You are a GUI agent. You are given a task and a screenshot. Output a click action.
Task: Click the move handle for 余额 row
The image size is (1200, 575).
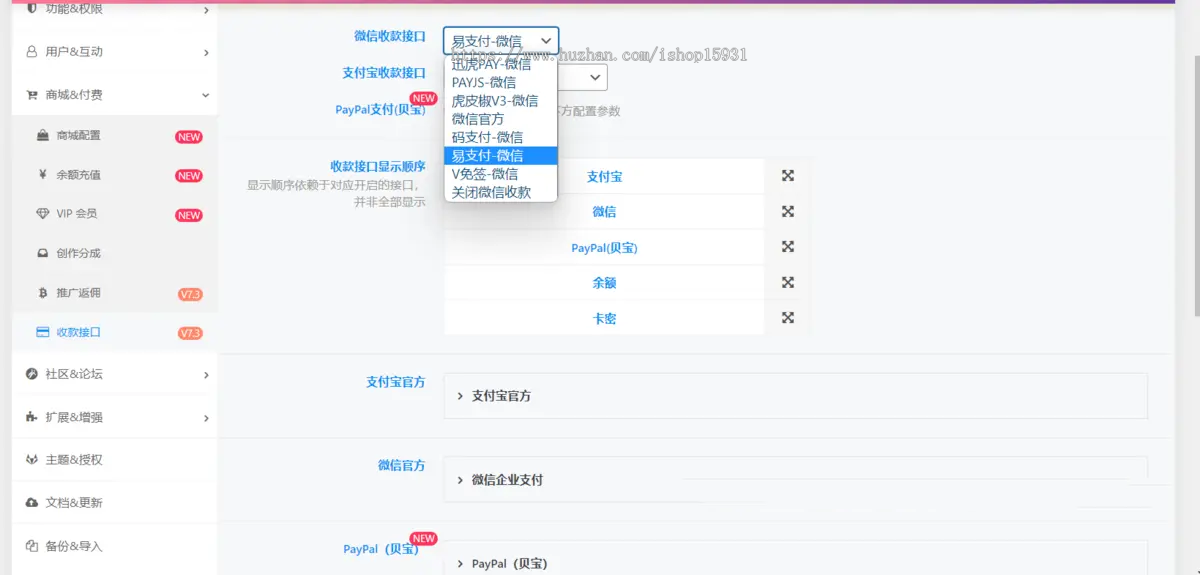click(x=788, y=282)
